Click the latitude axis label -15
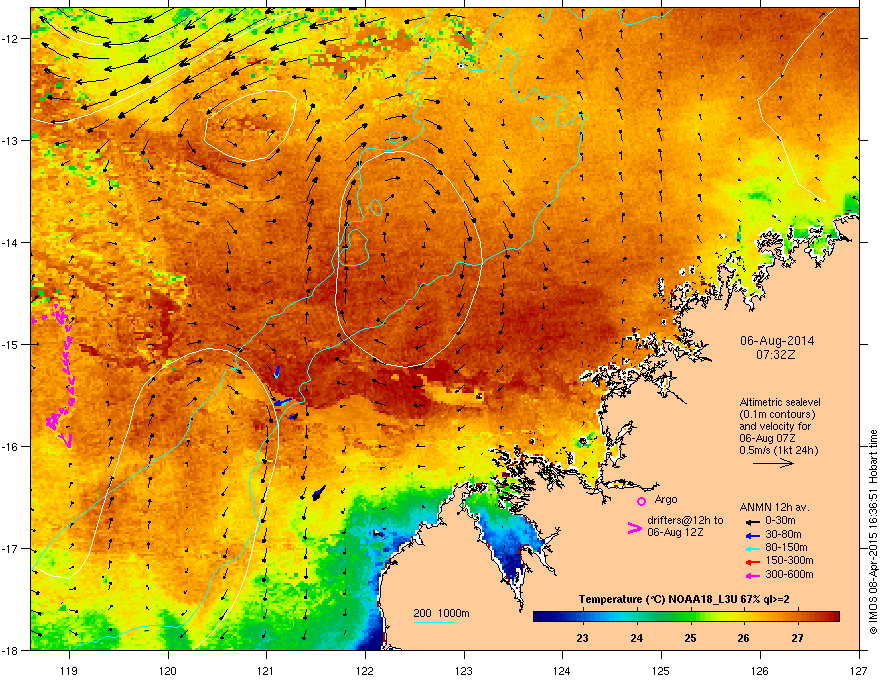This screenshot has width=880, height=680. [x=12, y=344]
